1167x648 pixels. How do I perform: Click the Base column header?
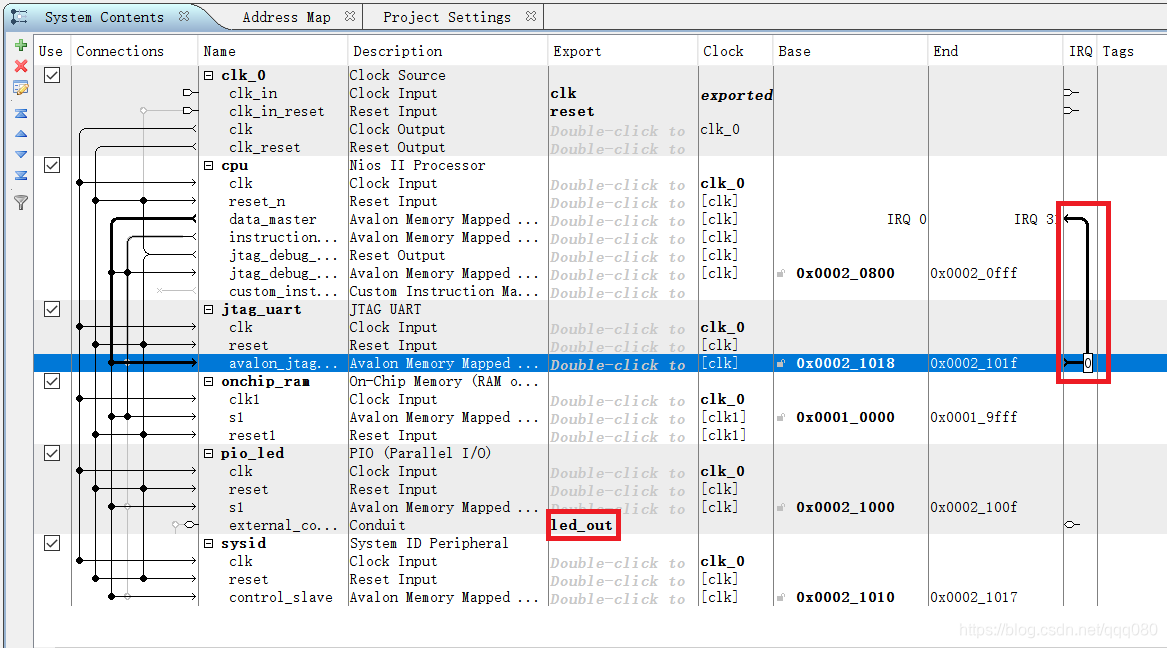pyautogui.click(x=851, y=51)
